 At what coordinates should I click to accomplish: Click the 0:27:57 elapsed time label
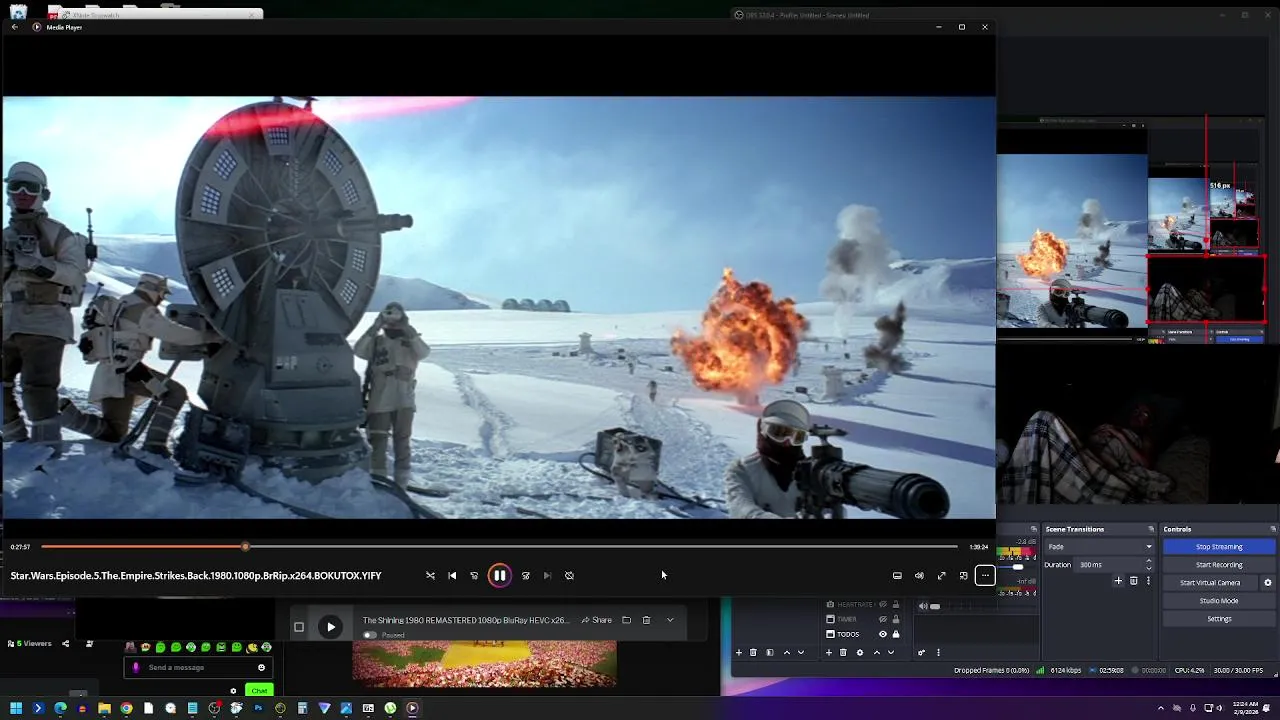click(20, 547)
